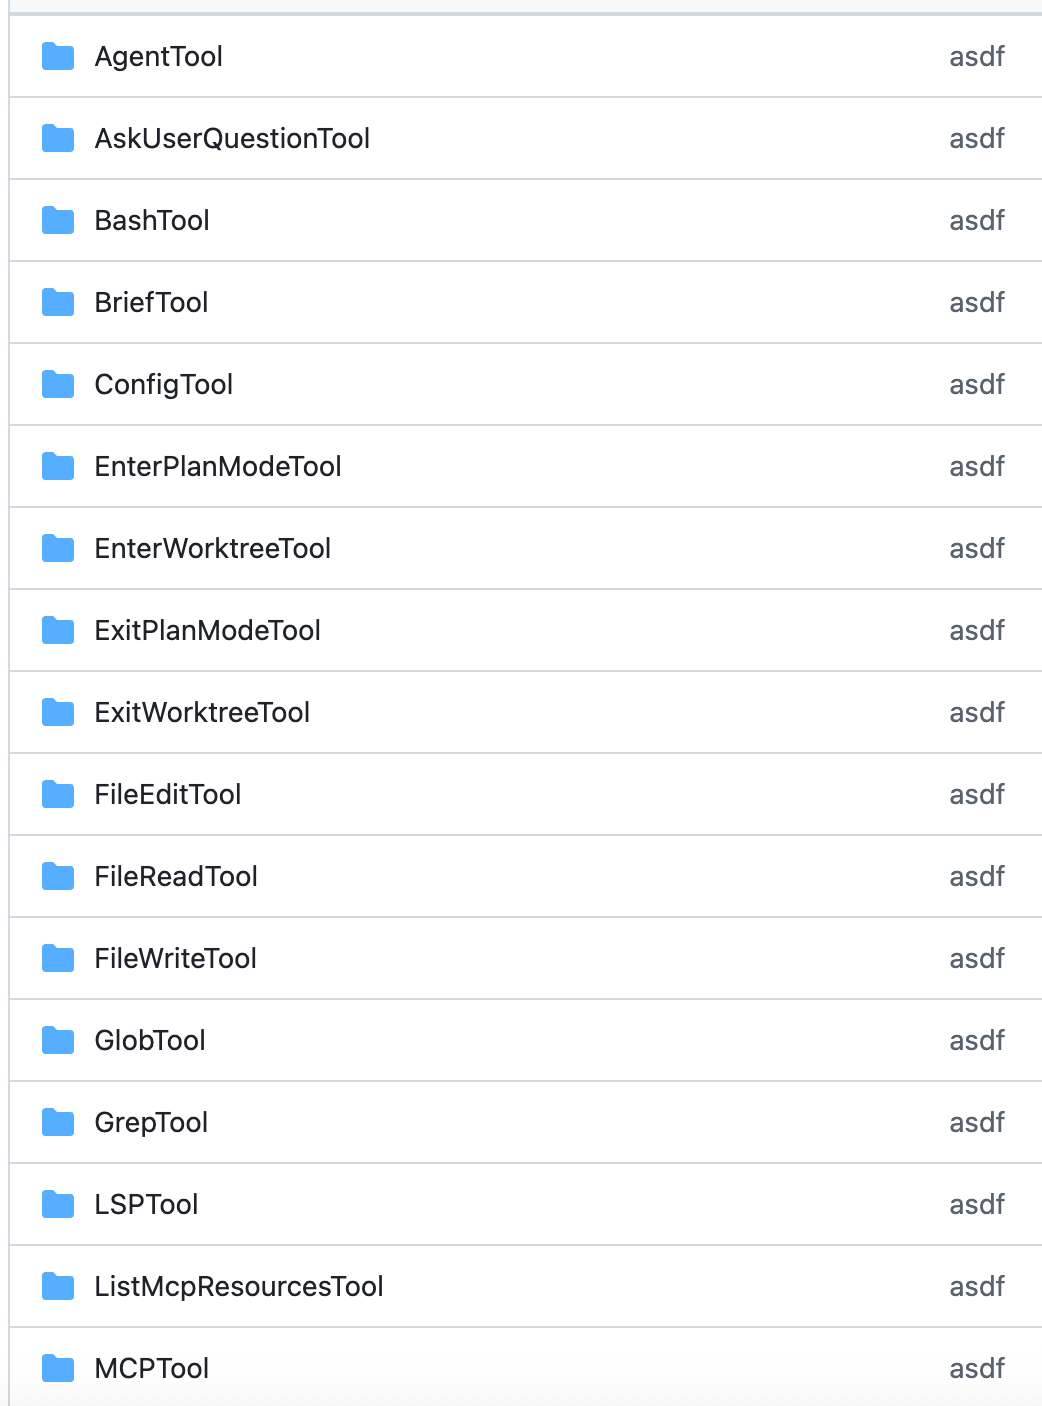Click the MCPTool folder icon
Viewport: 1042px width, 1406px height.
pos(58,1369)
